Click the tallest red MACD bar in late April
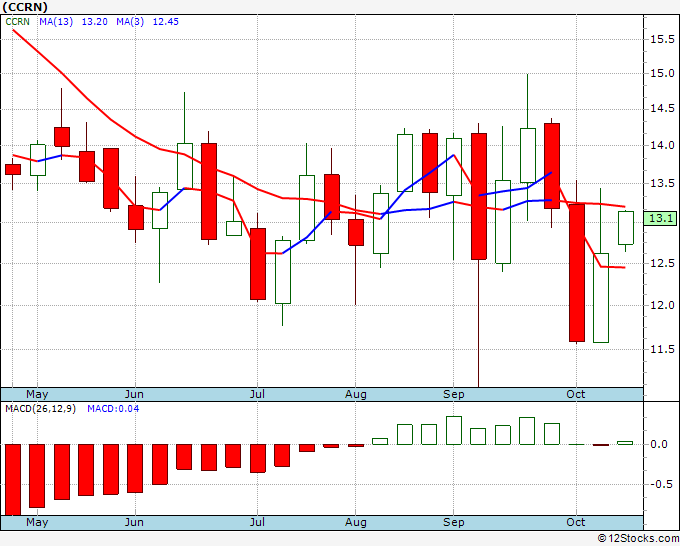The image size is (680, 546). (x=13, y=480)
